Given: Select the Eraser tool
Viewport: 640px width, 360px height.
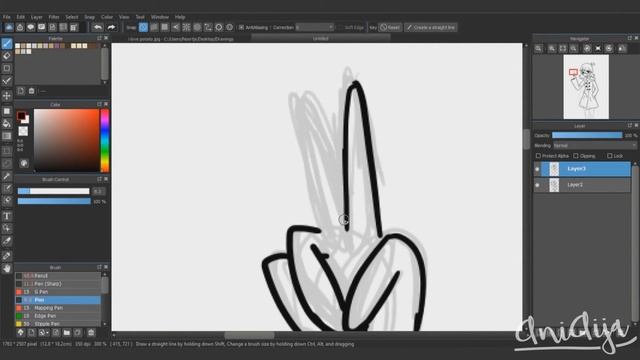Looking at the screenshot, I should click(x=7, y=56).
